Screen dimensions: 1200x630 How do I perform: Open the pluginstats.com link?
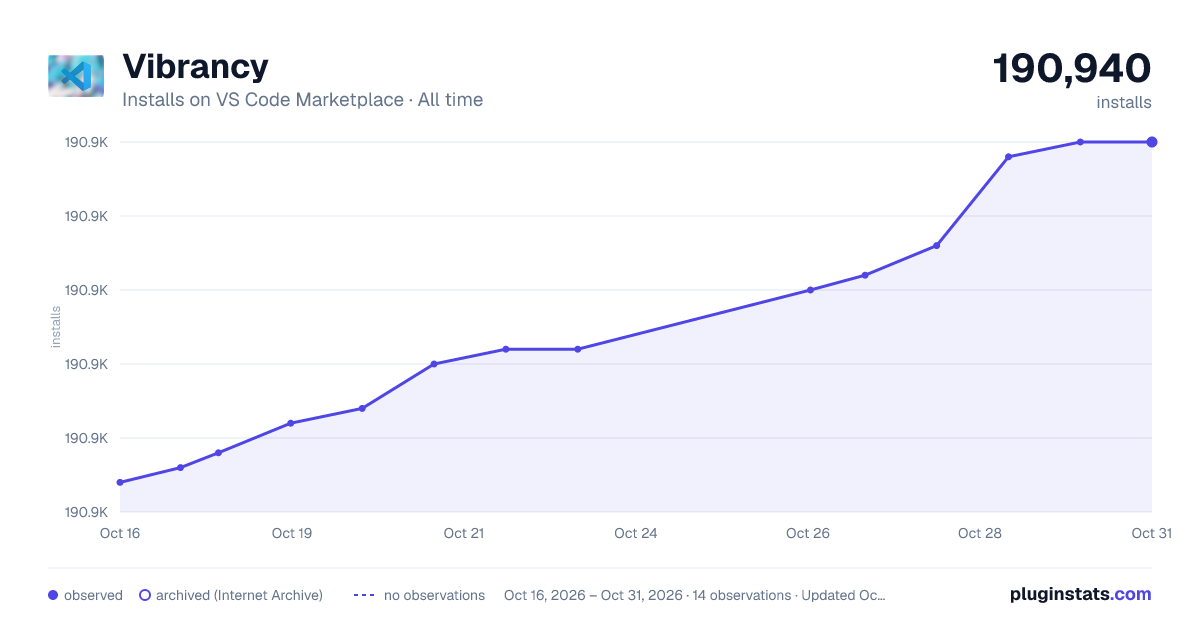pos(1080,594)
